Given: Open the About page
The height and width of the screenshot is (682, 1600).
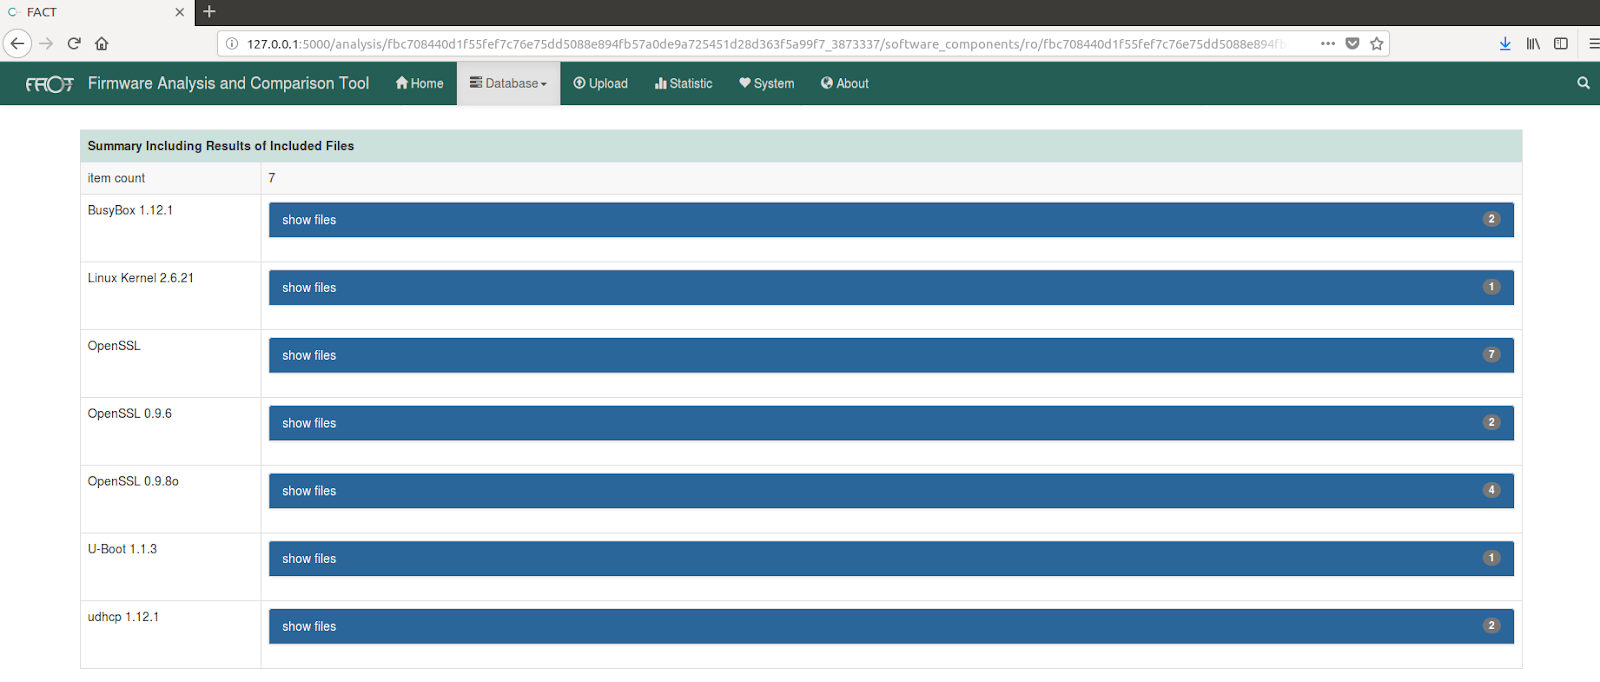Looking at the screenshot, I should coord(845,83).
